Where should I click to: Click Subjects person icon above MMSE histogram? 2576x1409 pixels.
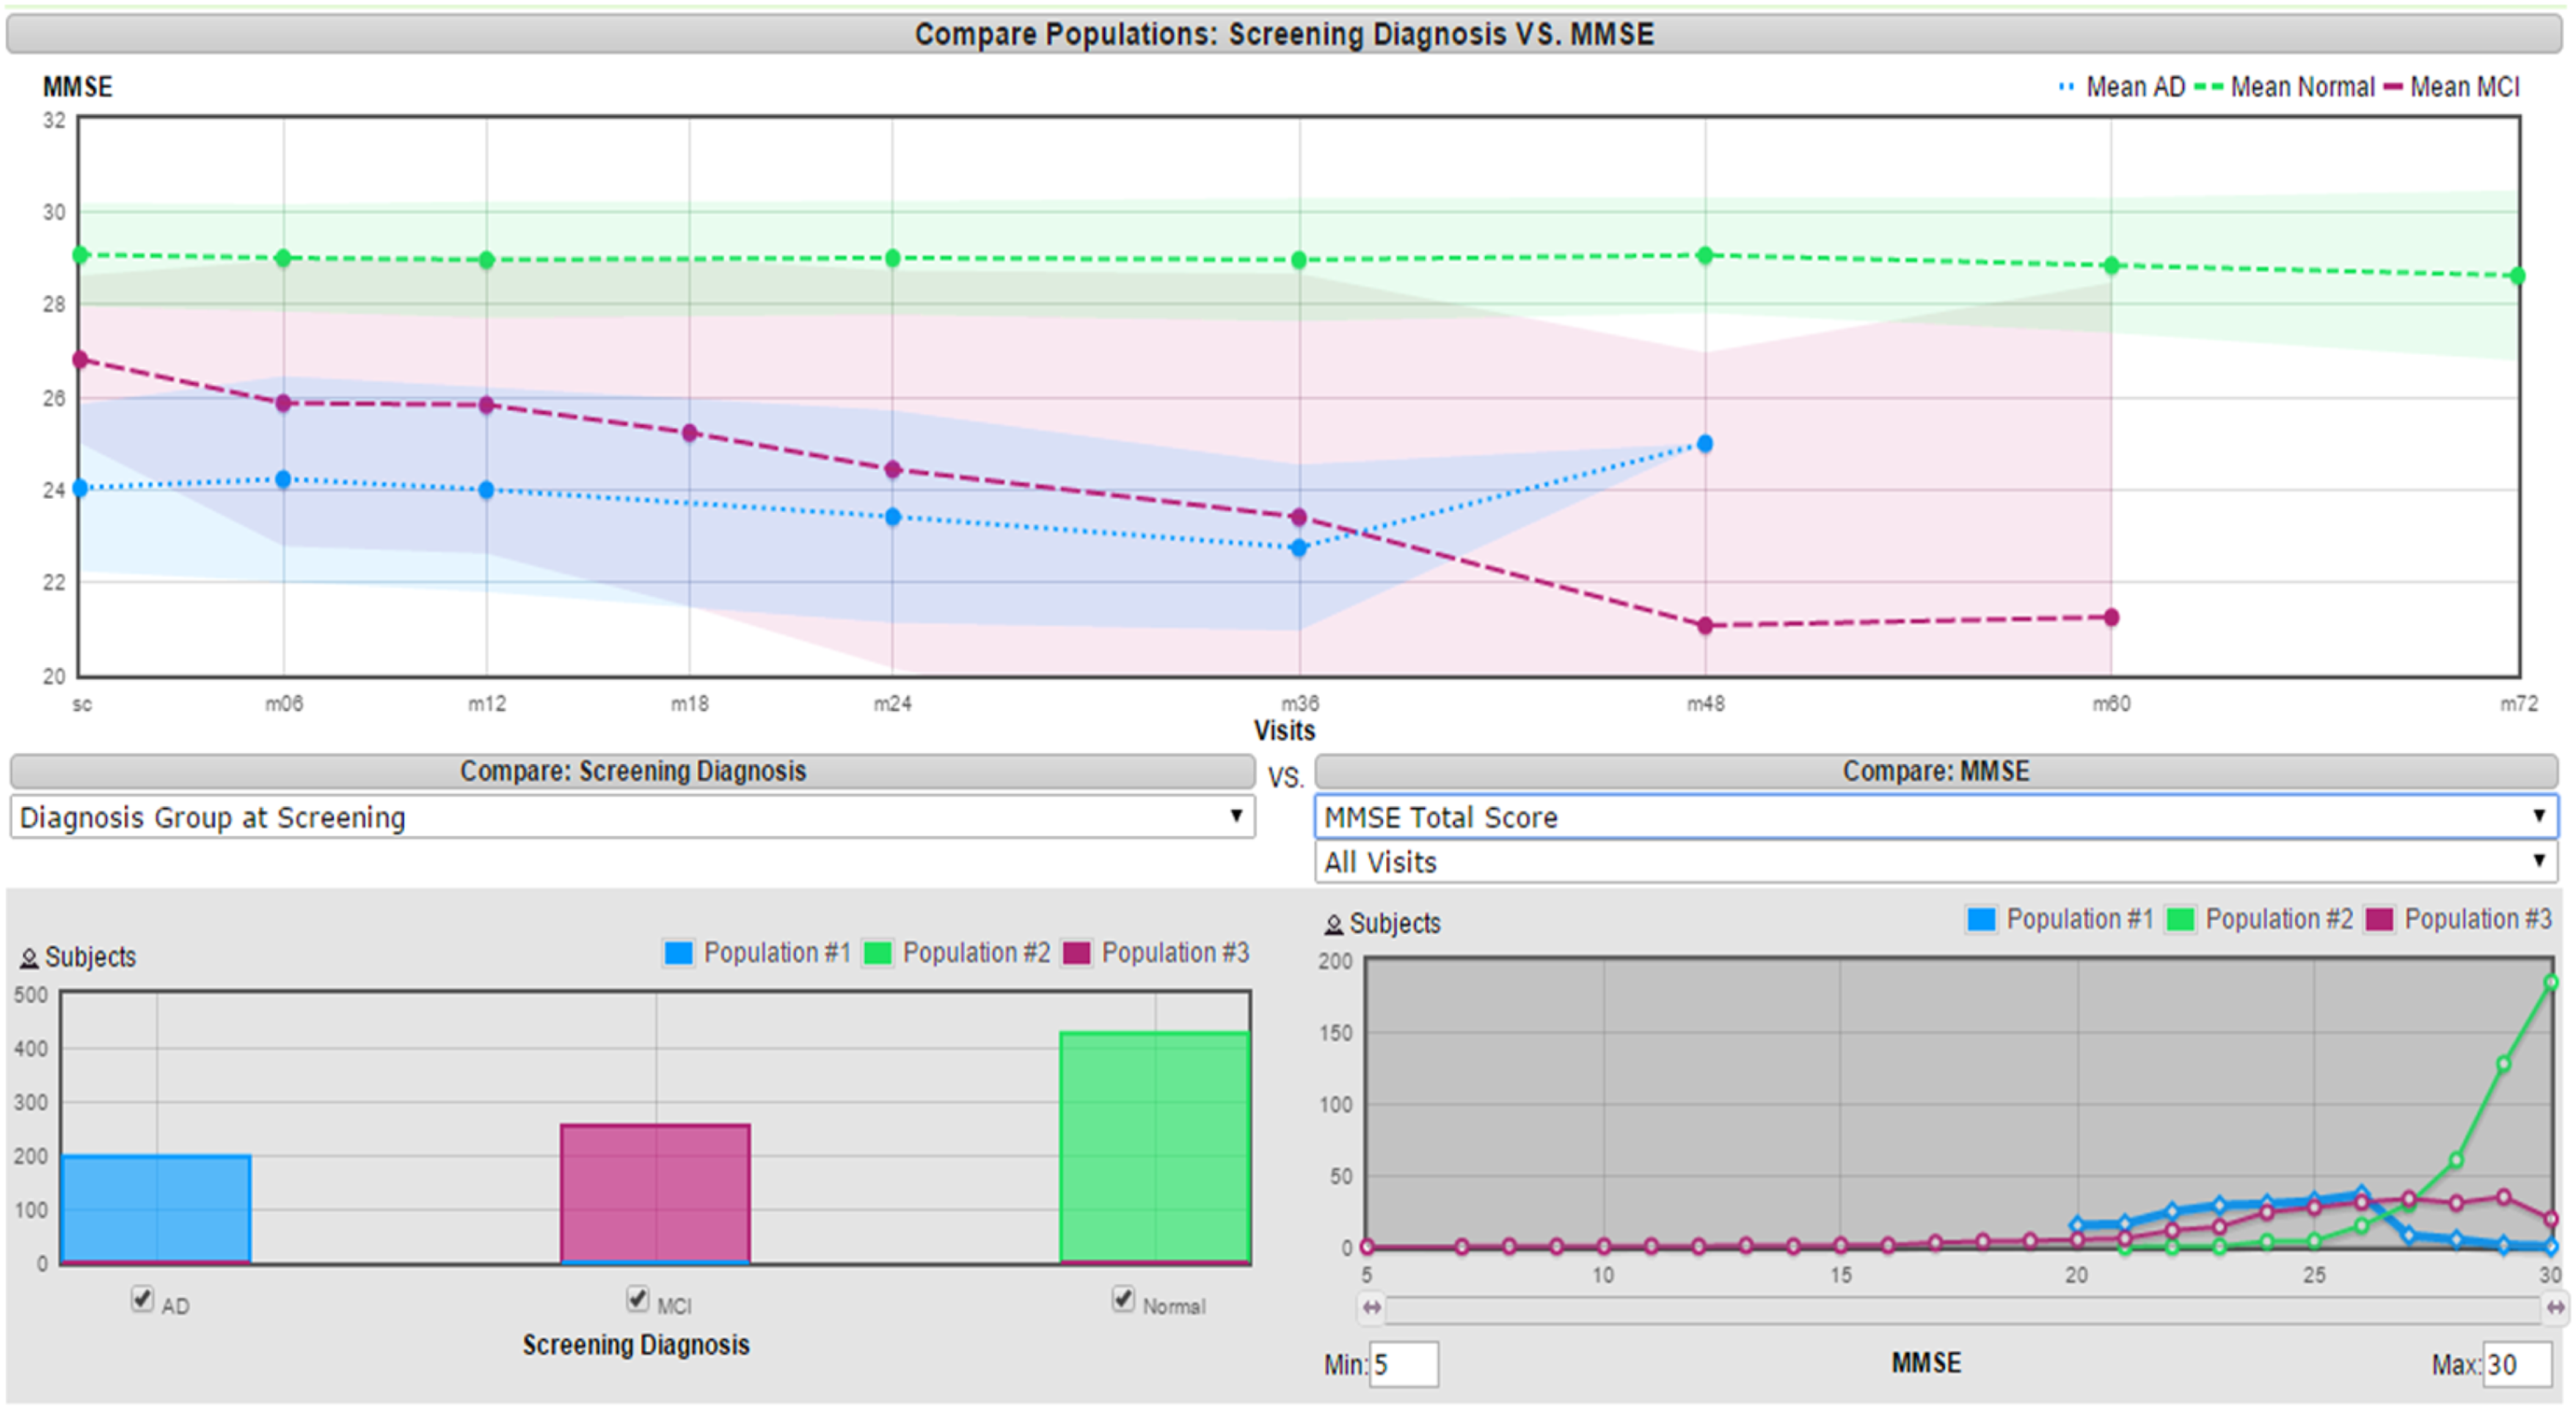click(x=1333, y=924)
